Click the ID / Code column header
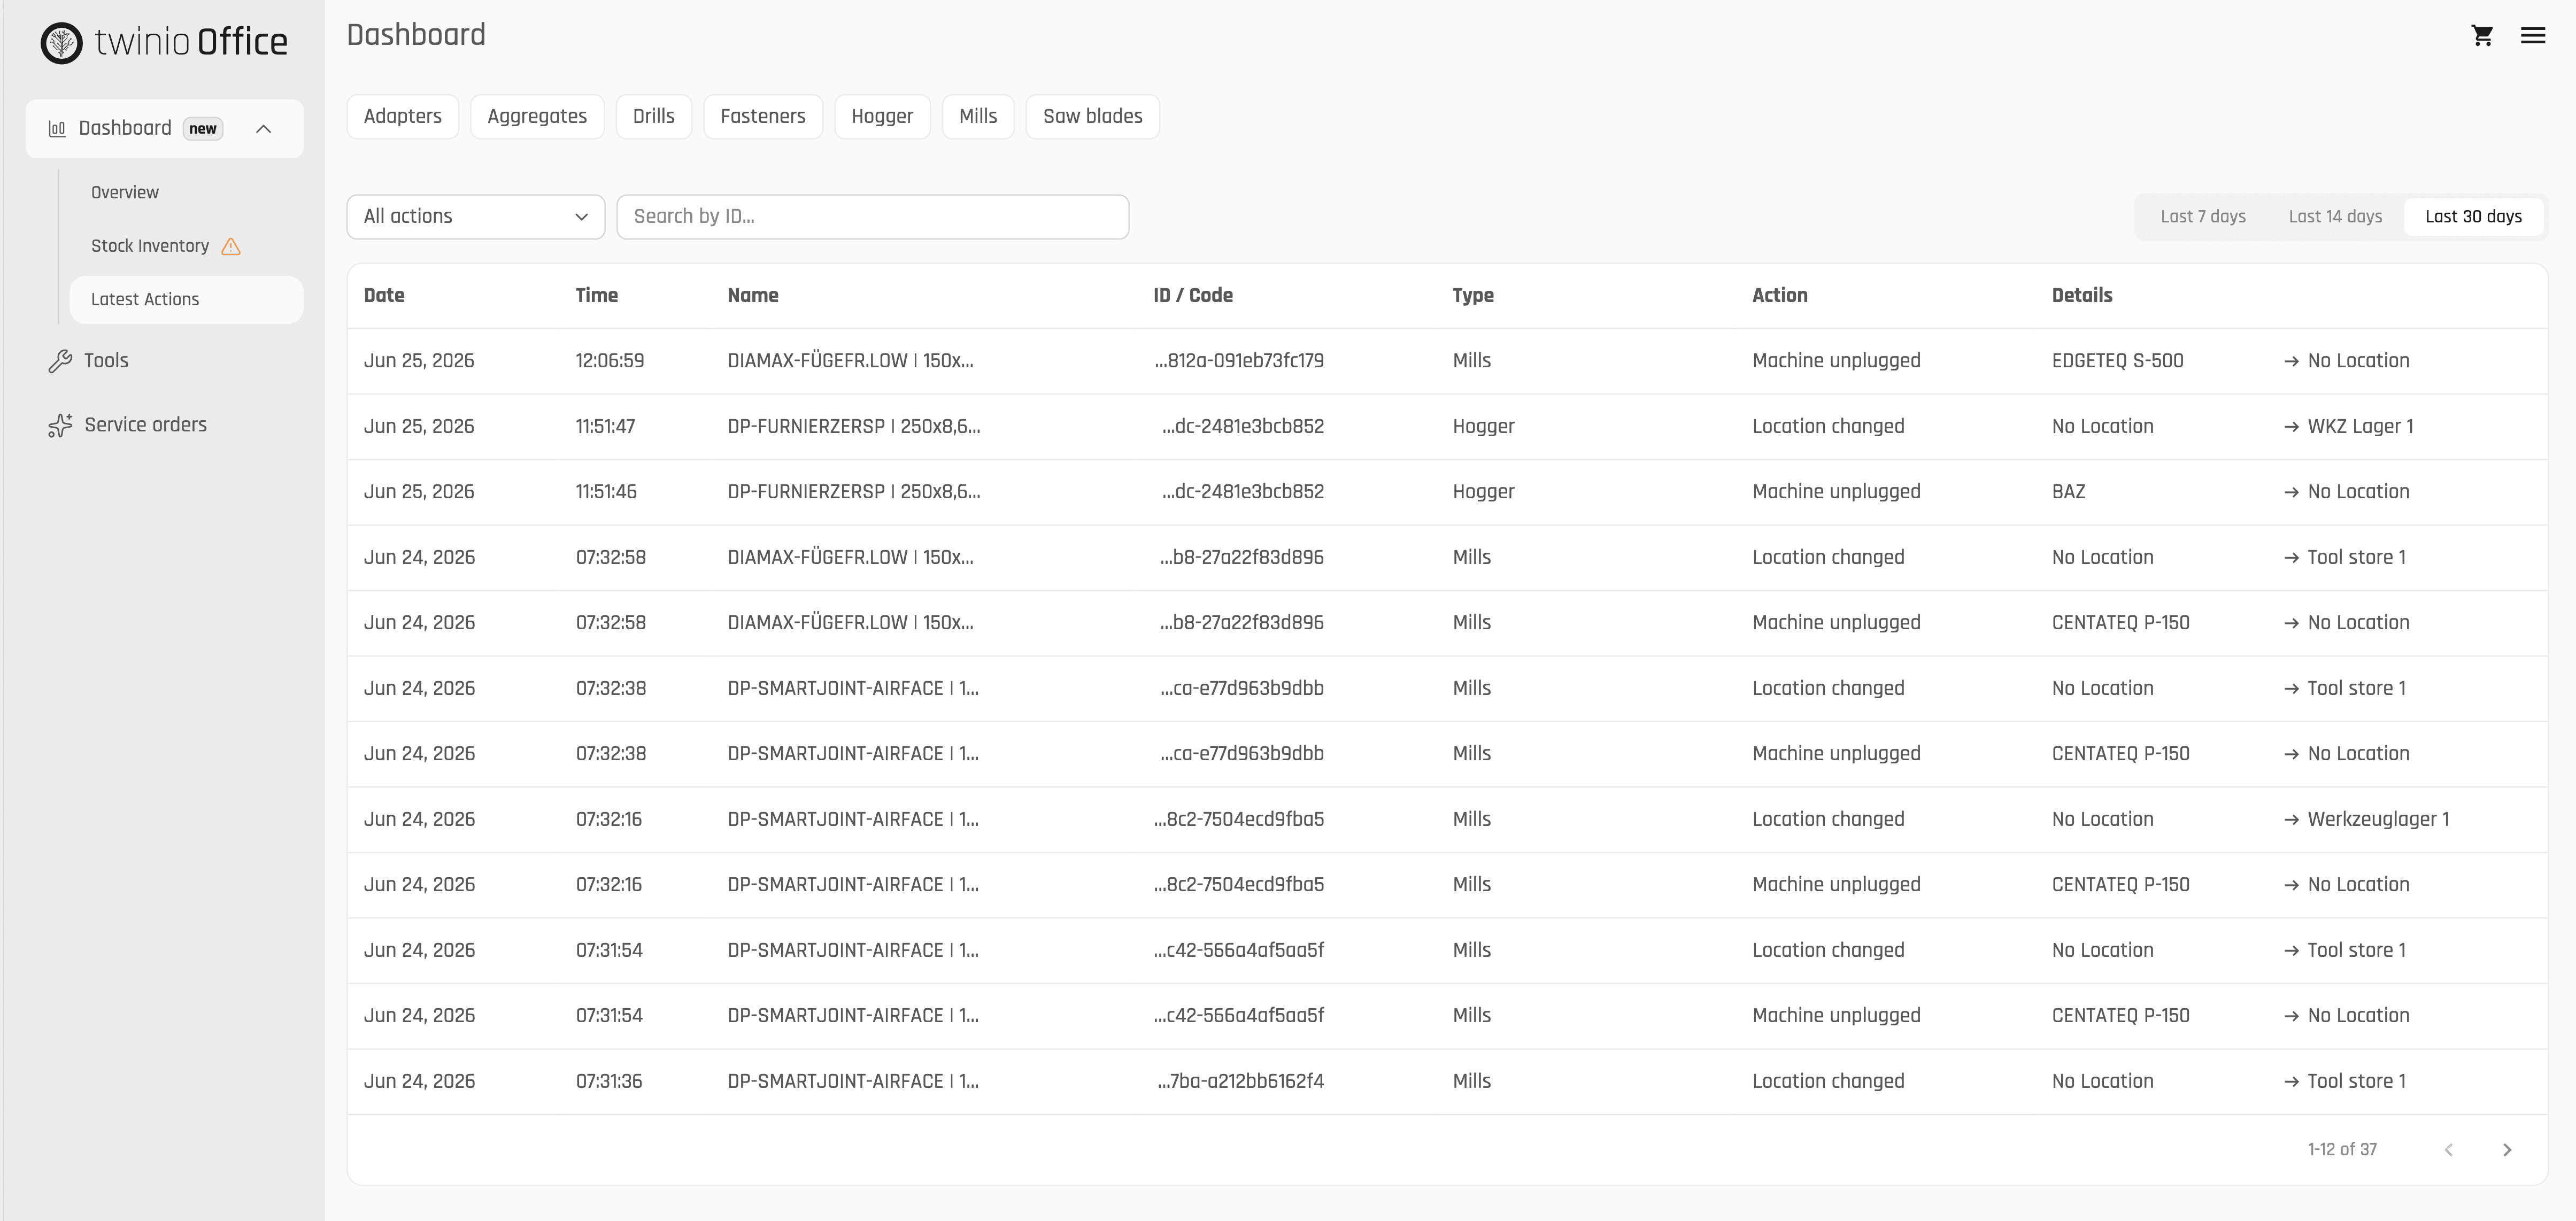 click(x=1193, y=296)
